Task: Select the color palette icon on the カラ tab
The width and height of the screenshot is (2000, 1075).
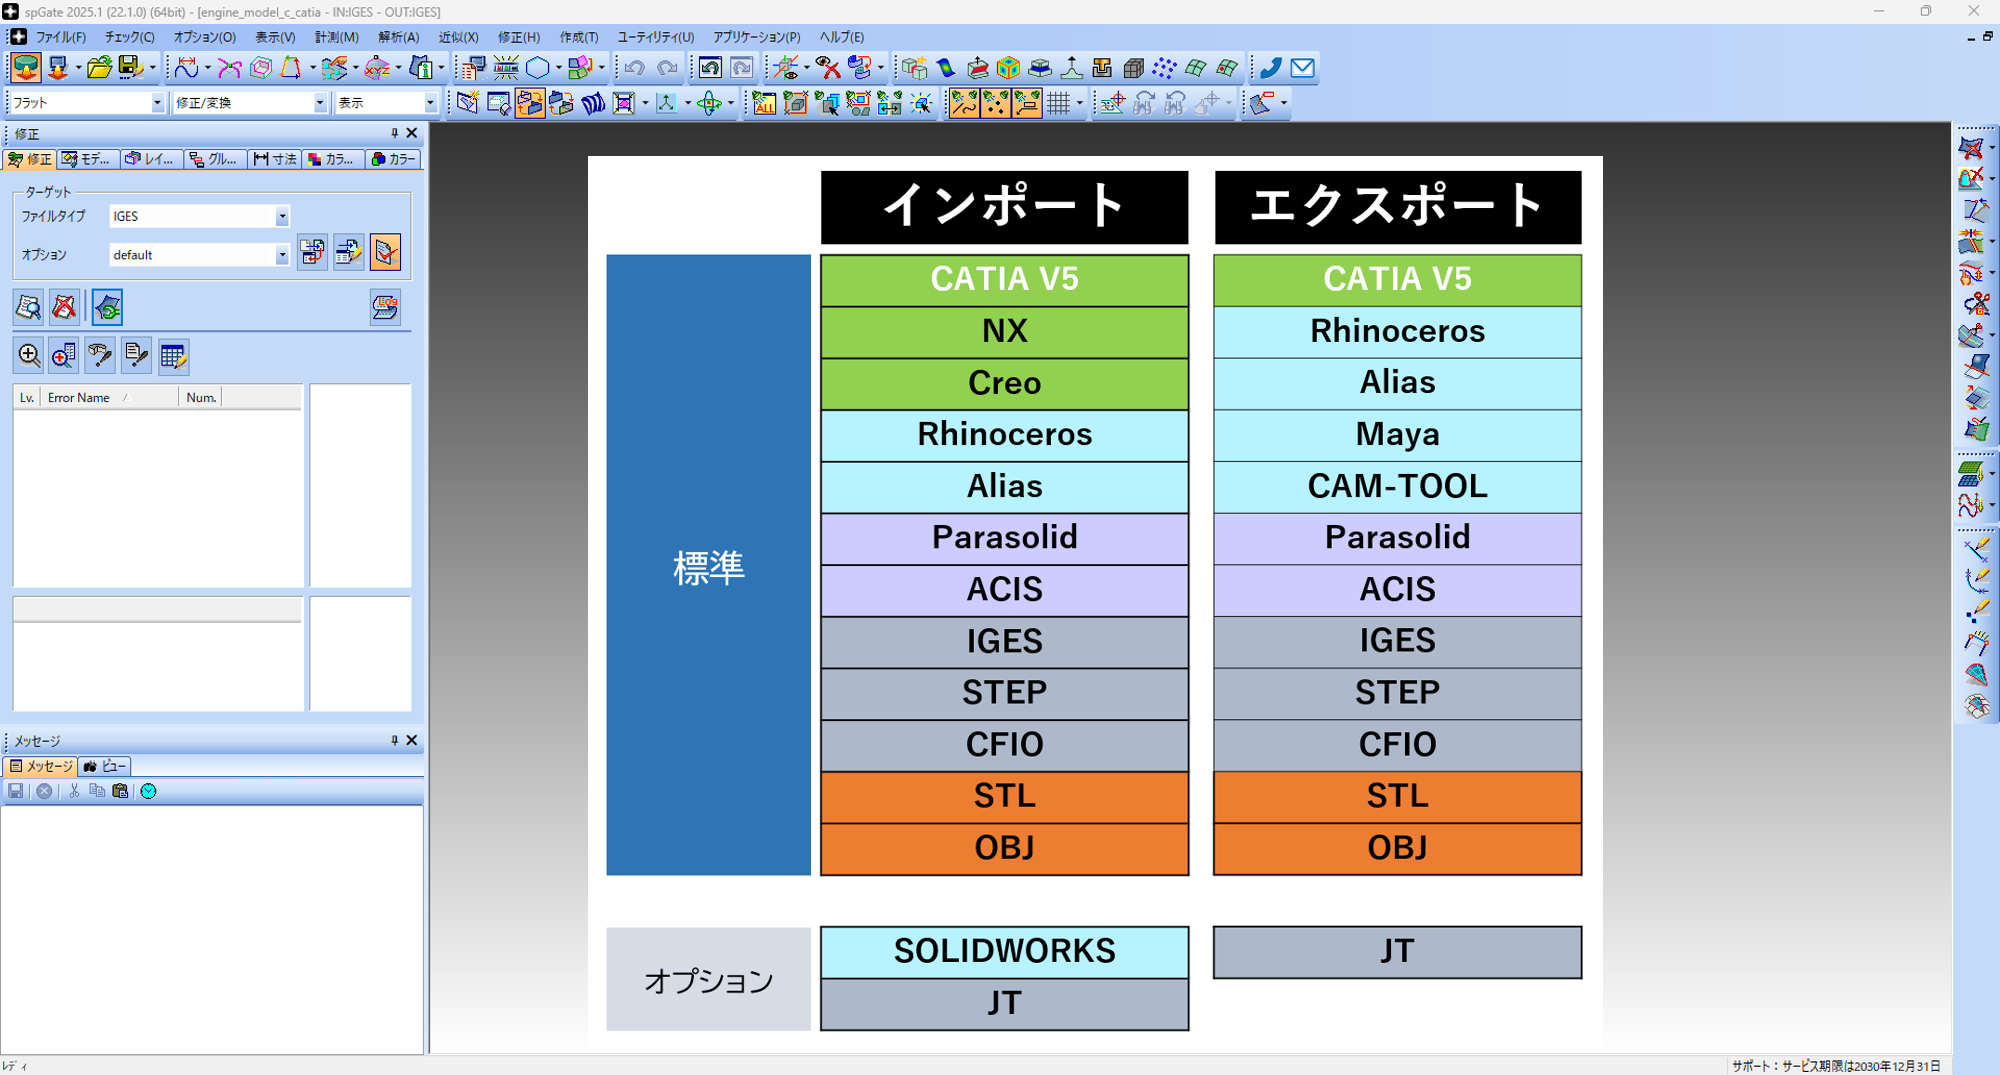Action: tap(315, 159)
